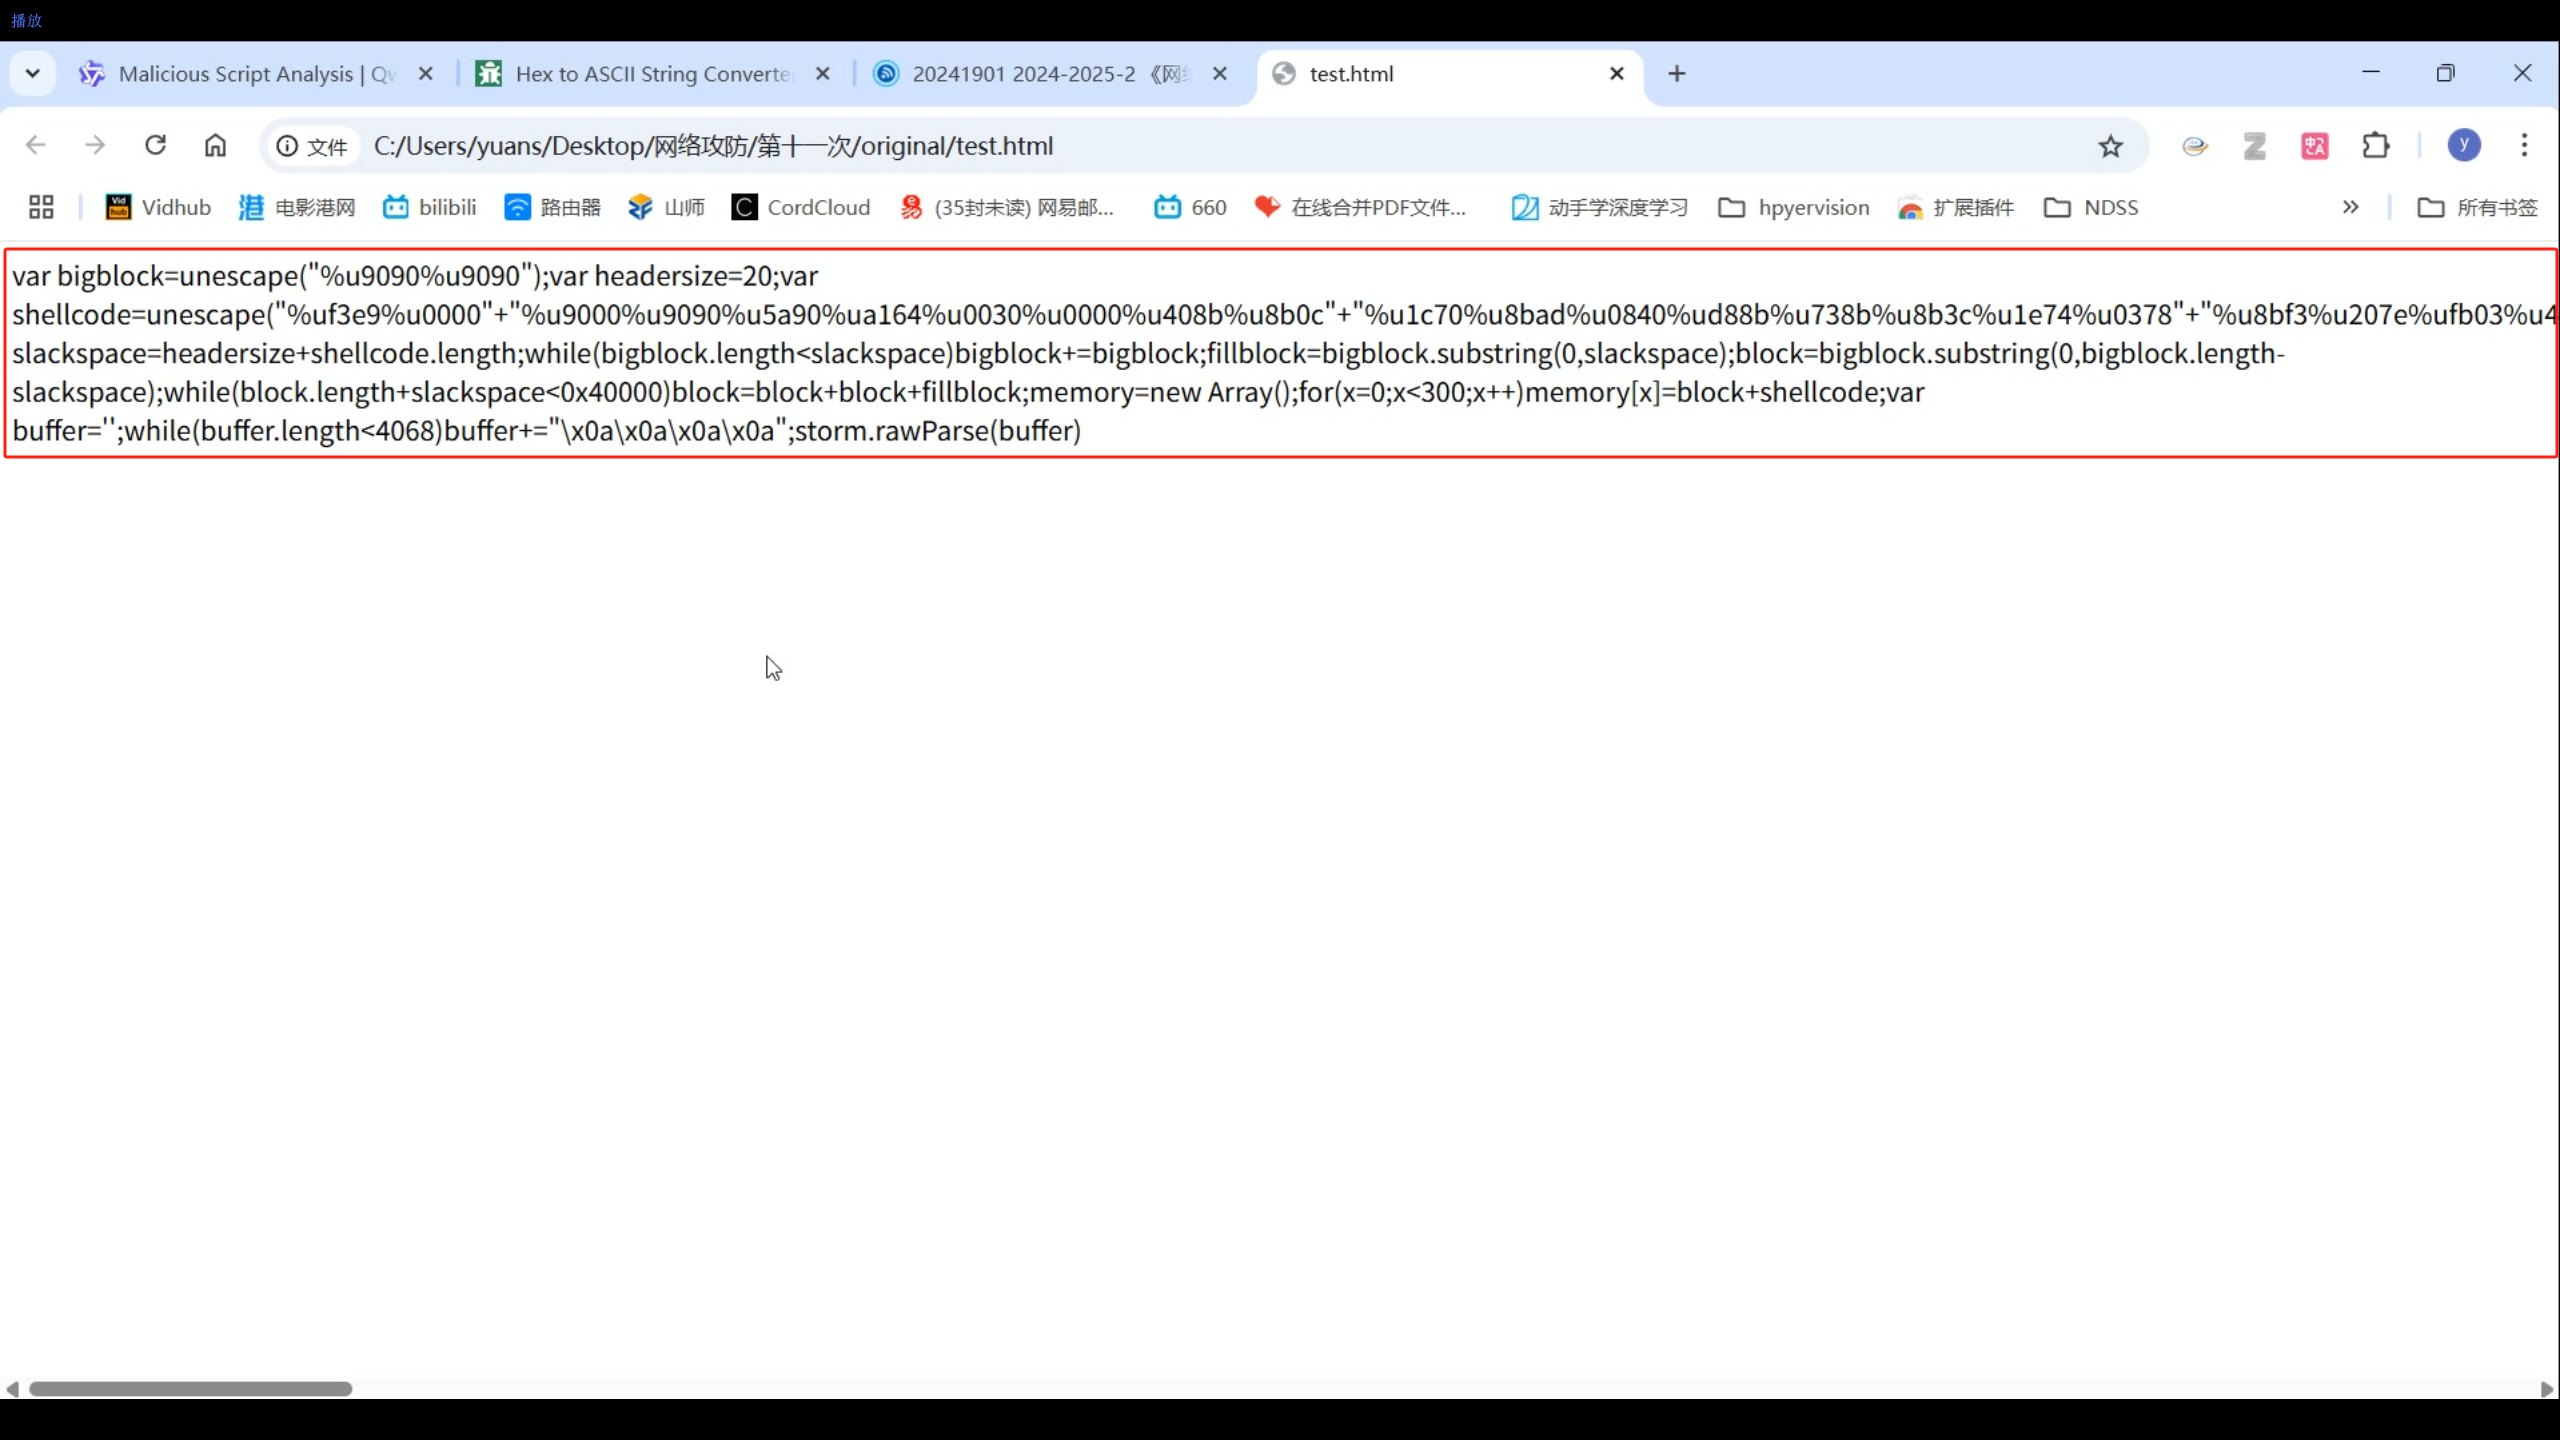Screen dimensions: 2560x1440
Task: Open the extensions puzzle icon
Action: tap(2376, 146)
